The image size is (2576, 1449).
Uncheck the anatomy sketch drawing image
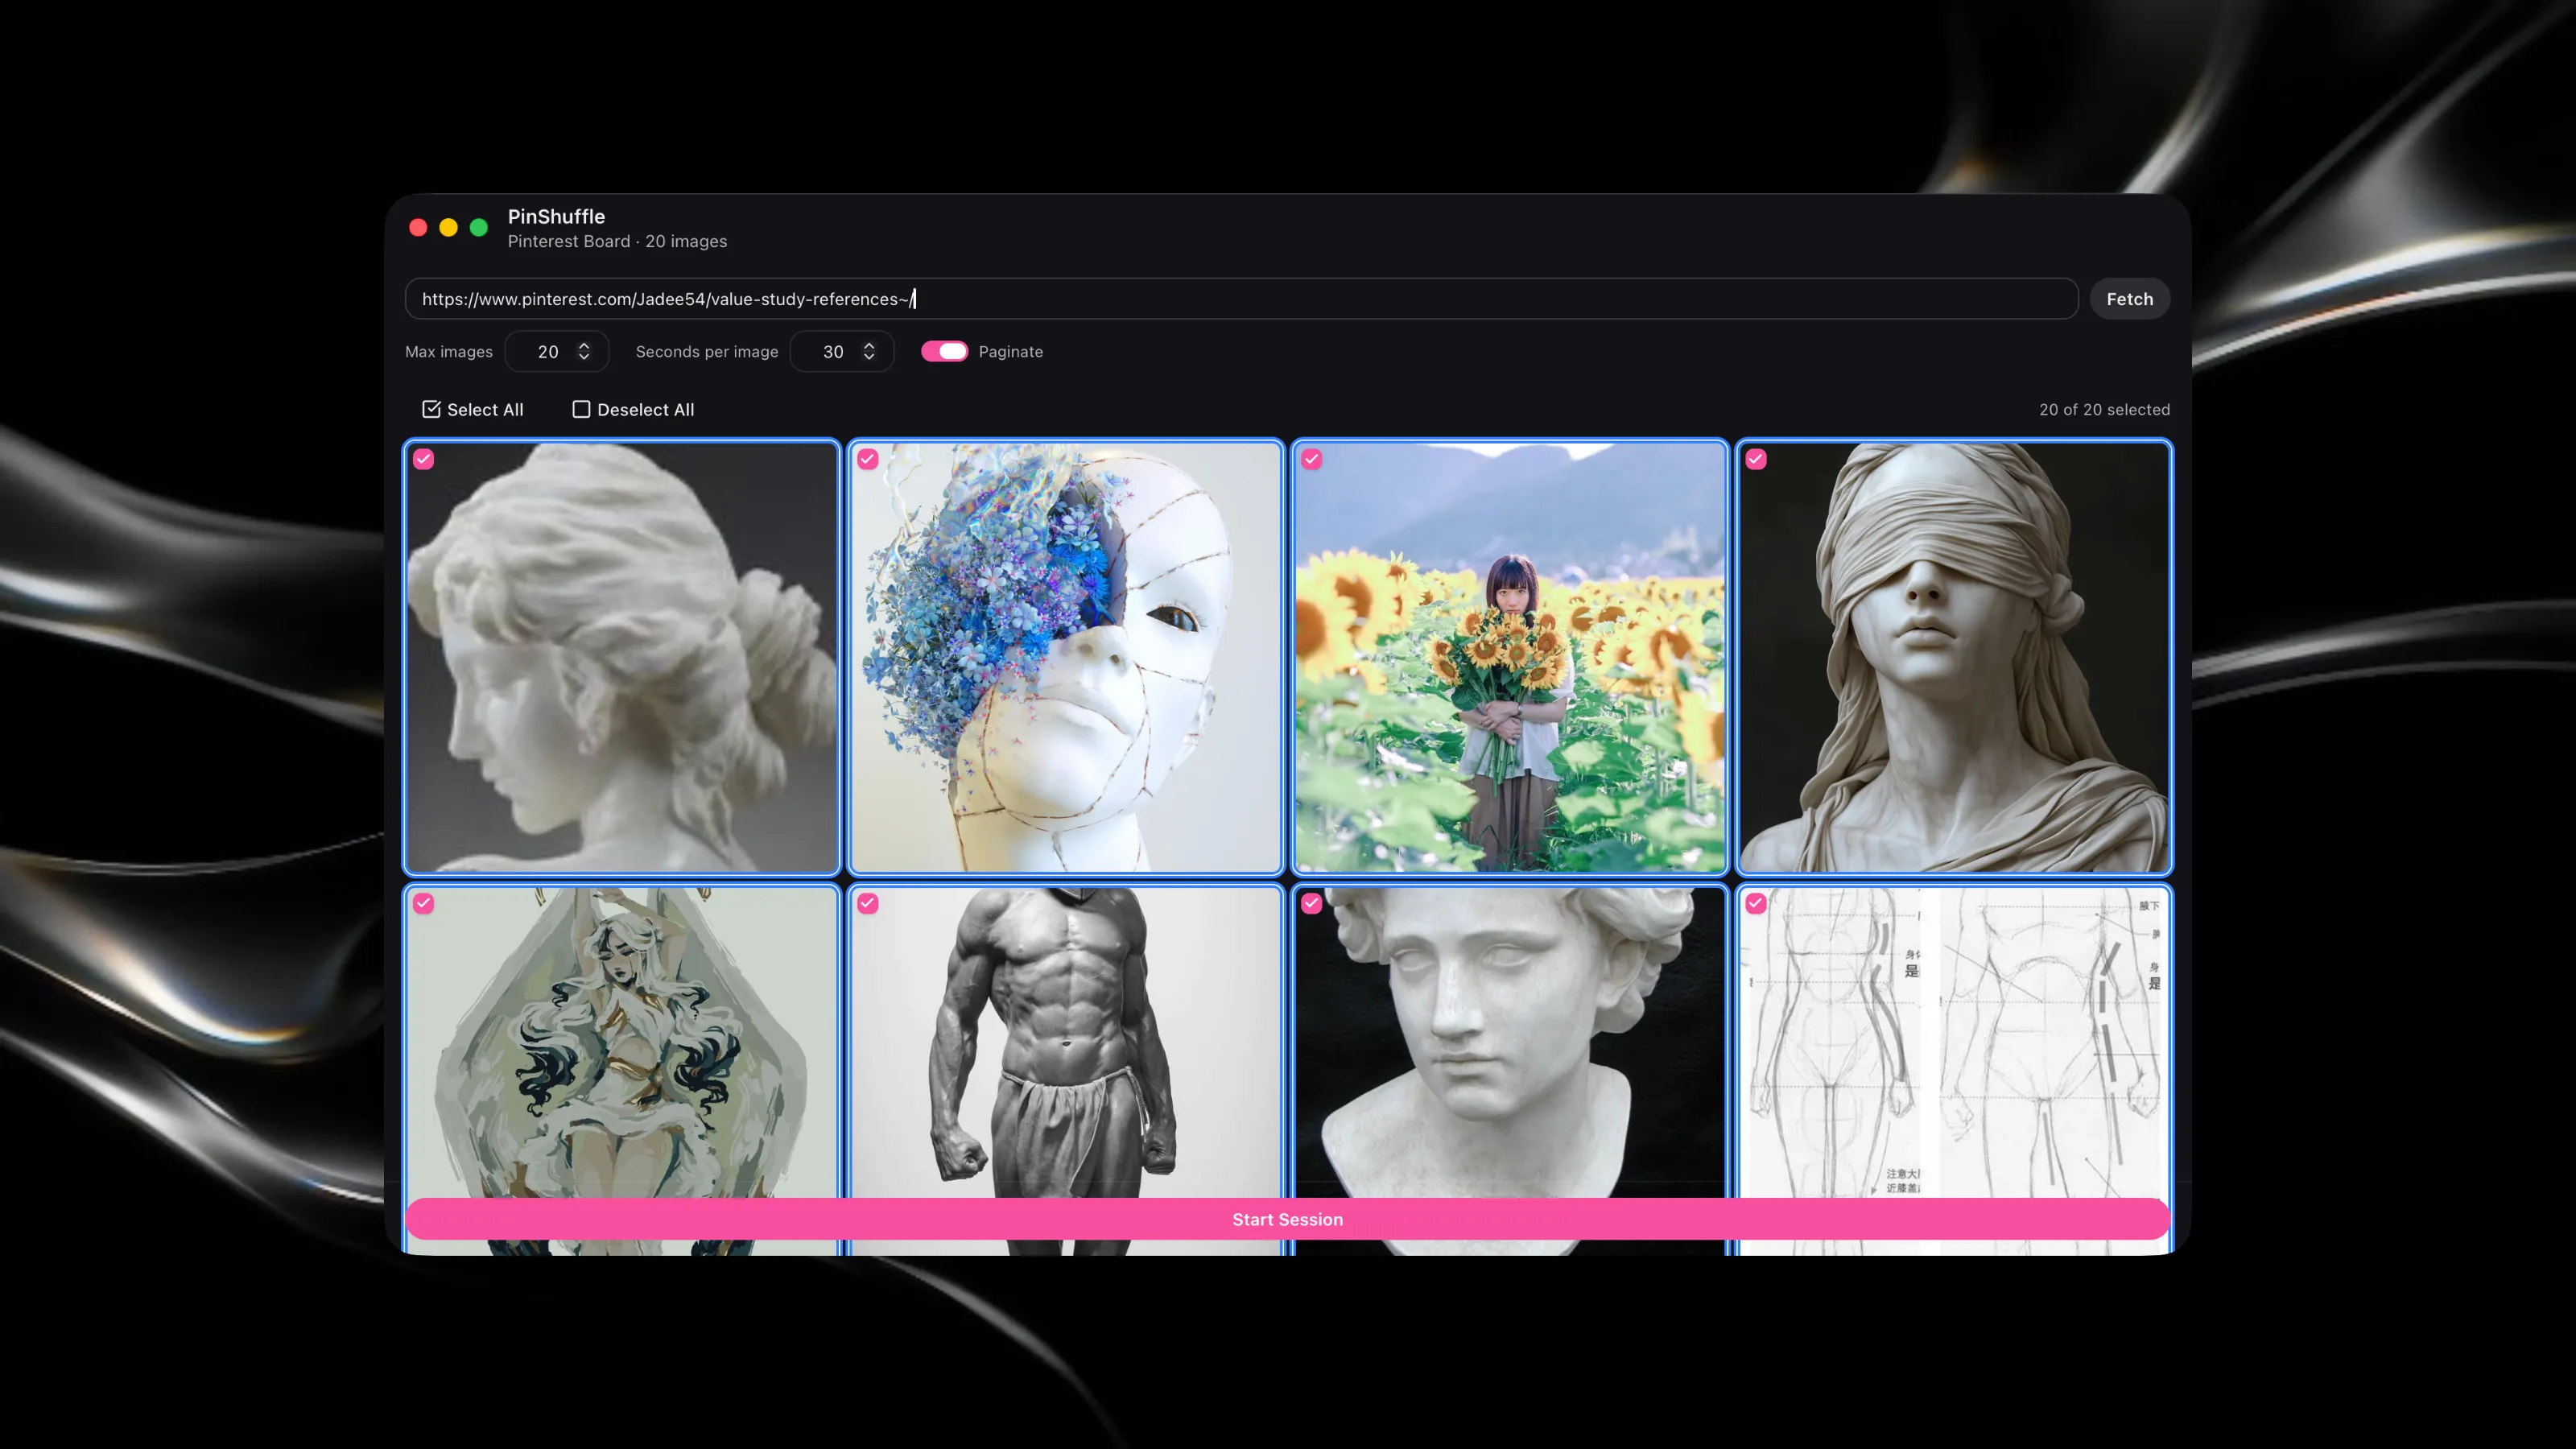[x=1756, y=903]
